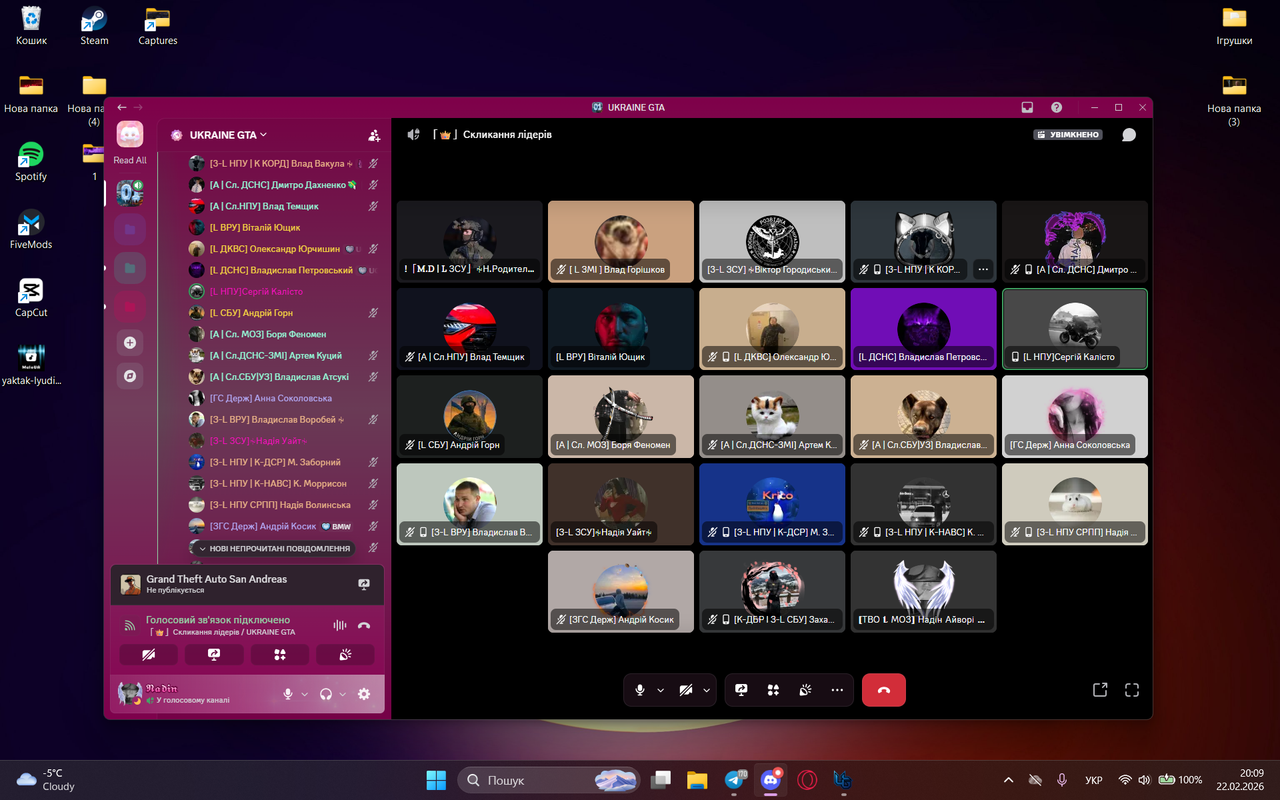The width and height of the screenshot is (1280, 800).
Task: Open the help question mark icon
Action: pyautogui.click(x=1056, y=107)
